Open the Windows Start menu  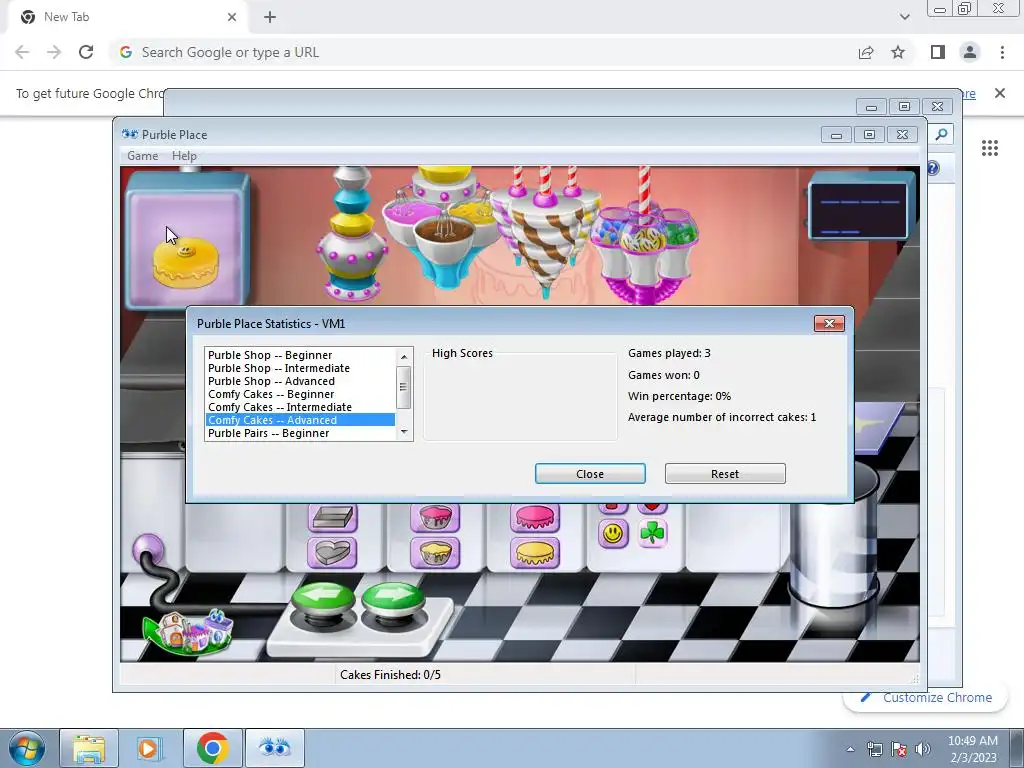27,748
